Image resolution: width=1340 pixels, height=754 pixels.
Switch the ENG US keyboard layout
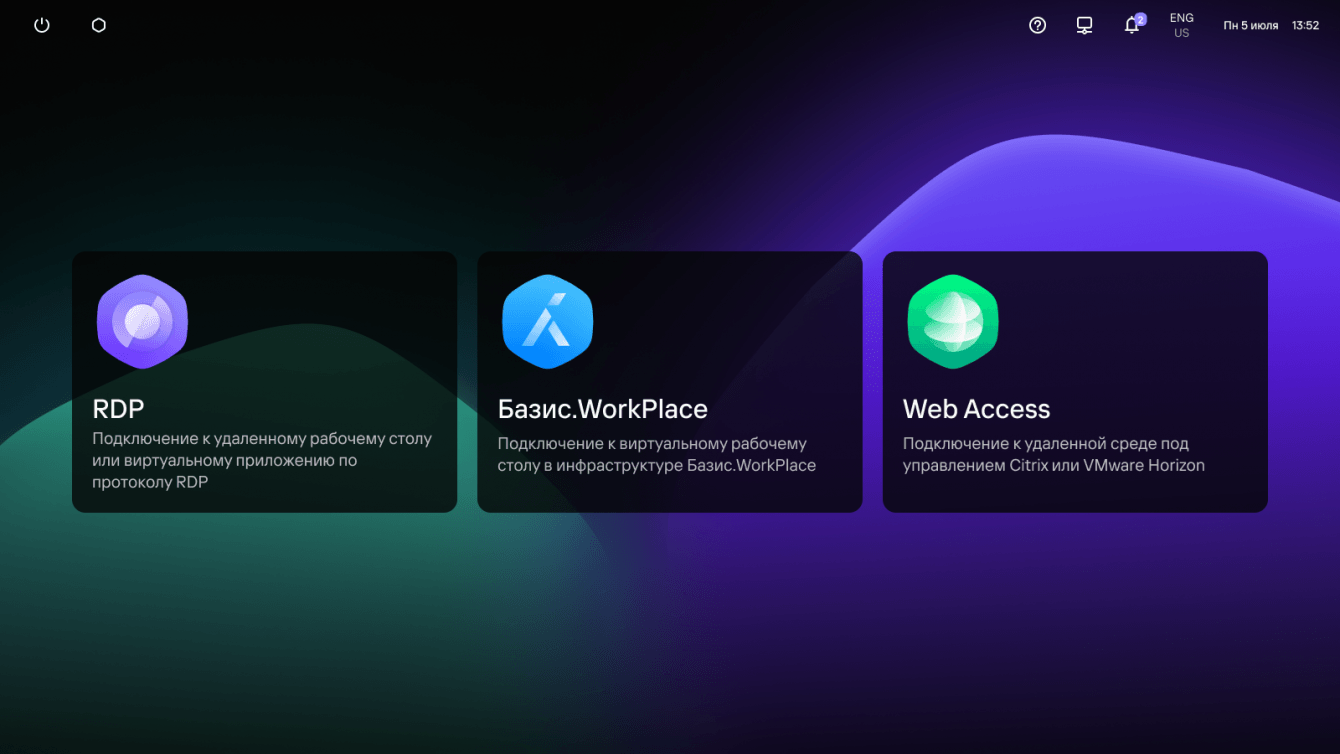[1181, 25]
